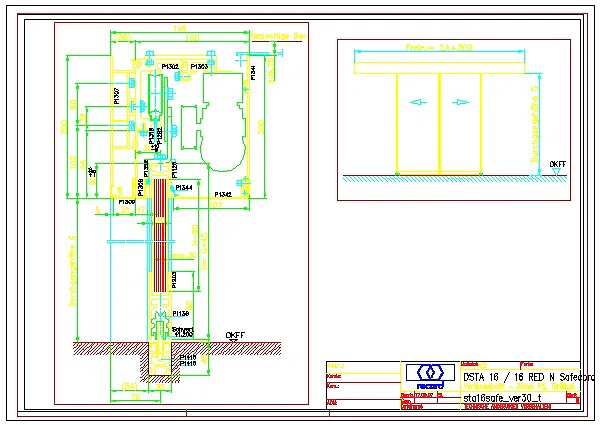Click the P1342 part label
The width and height of the screenshot is (600, 425).
pyautogui.click(x=223, y=194)
